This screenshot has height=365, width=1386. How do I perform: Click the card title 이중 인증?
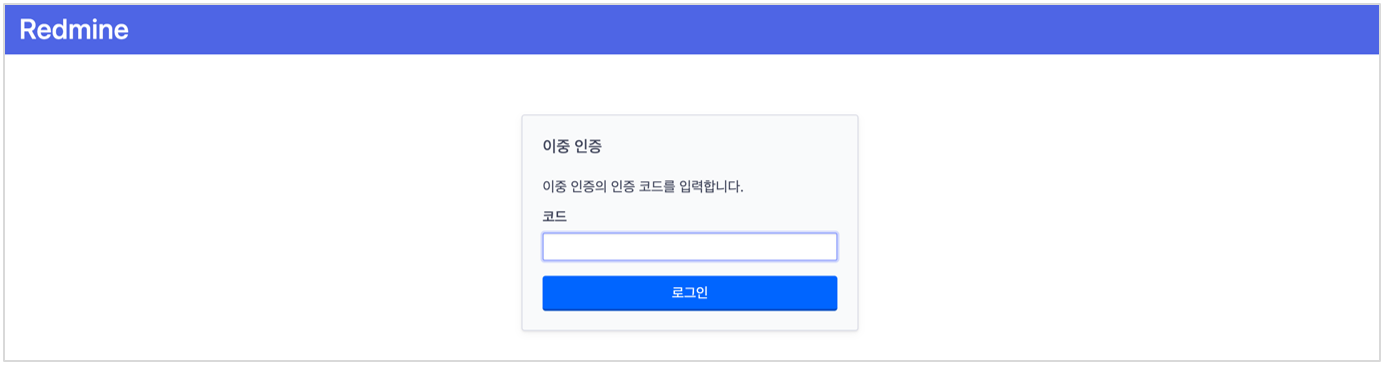point(572,146)
